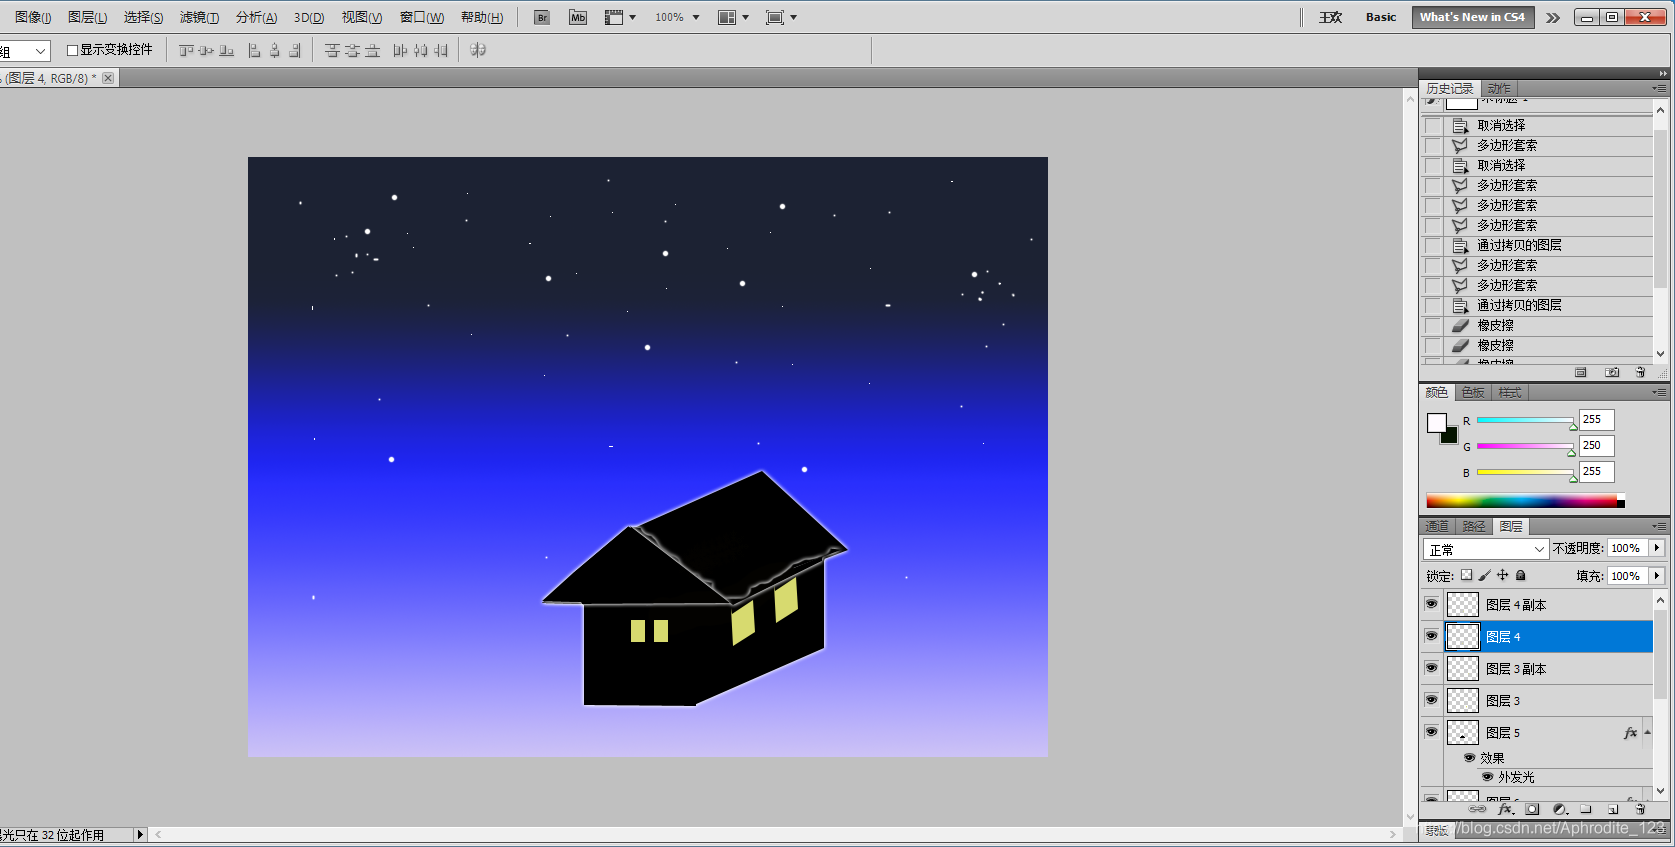Viewport: 1675px width, 847px height.
Task: Select the Basic workspace
Action: 1381,17
